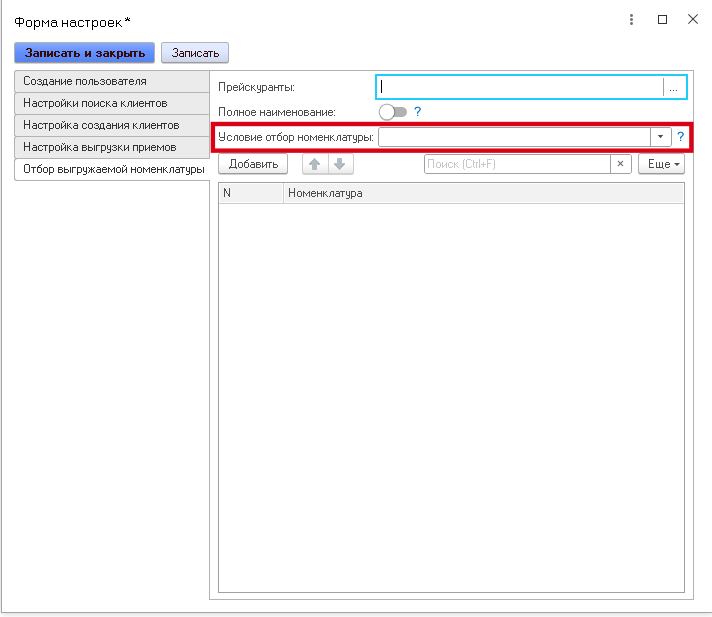The image size is (712, 617).
Task: Click Добавить to add a row
Action: [252, 164]
